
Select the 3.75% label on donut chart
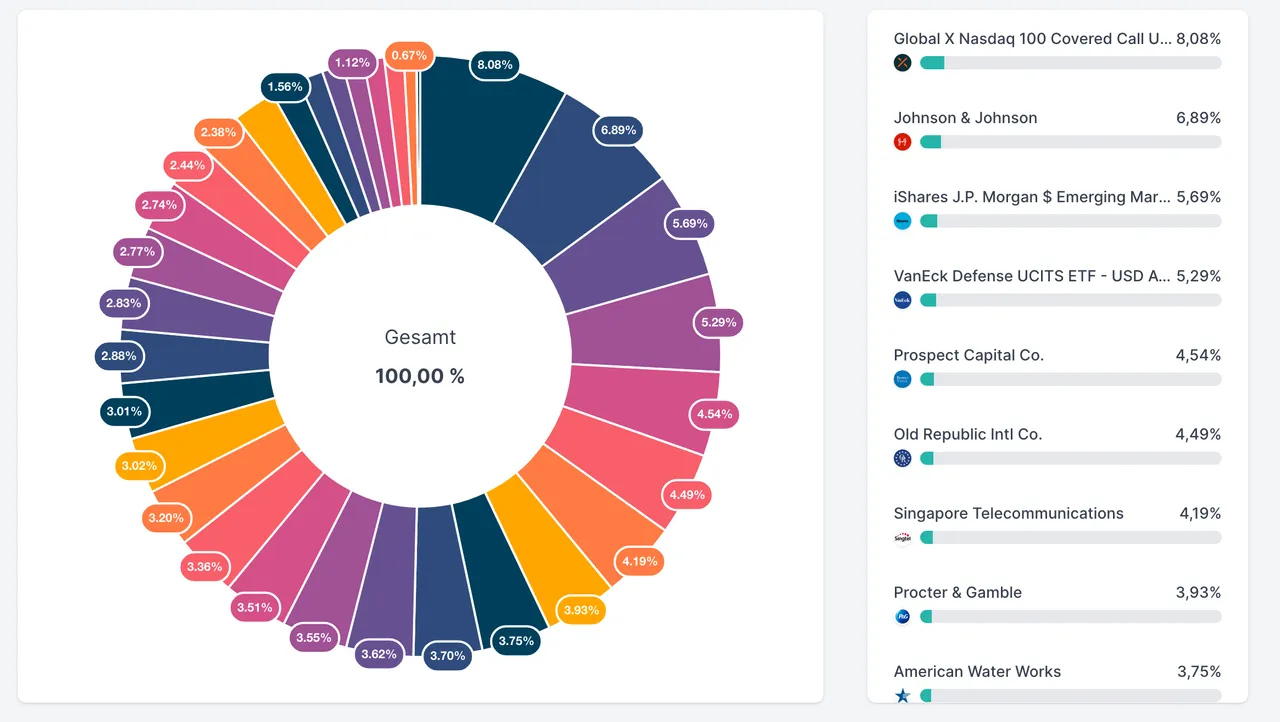pos(516,642)
